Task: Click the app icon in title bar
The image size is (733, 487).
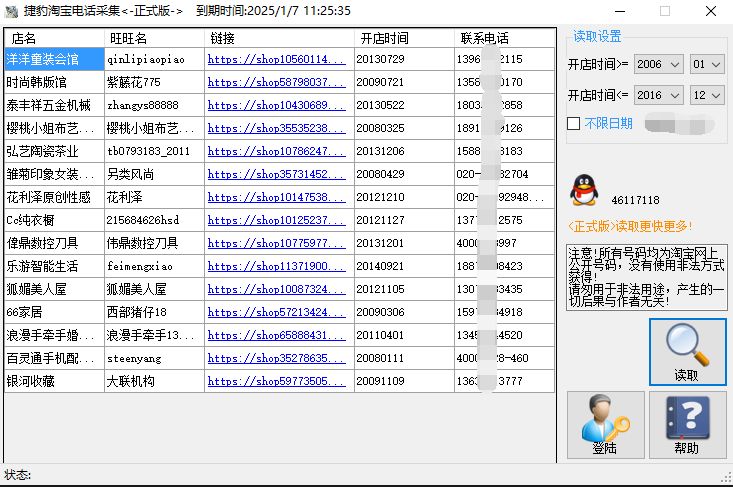Action: [12, 11]
